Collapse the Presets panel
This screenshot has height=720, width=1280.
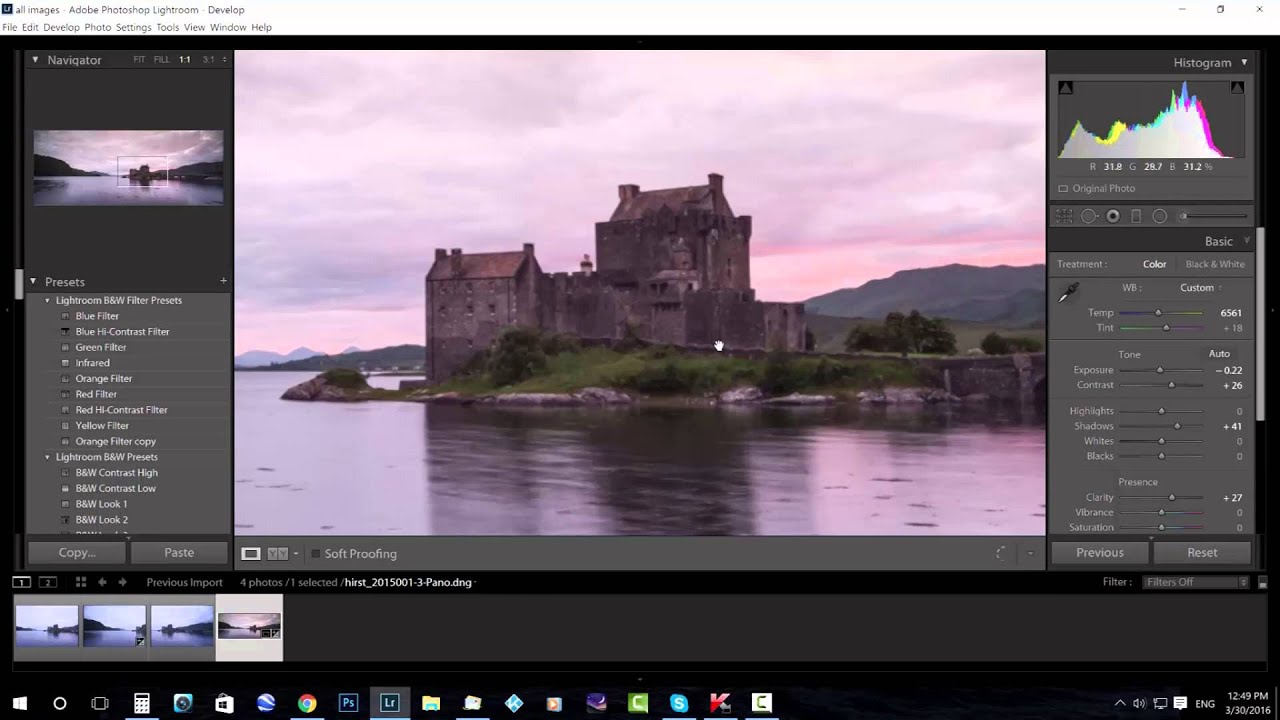click(x=33, y=281)
